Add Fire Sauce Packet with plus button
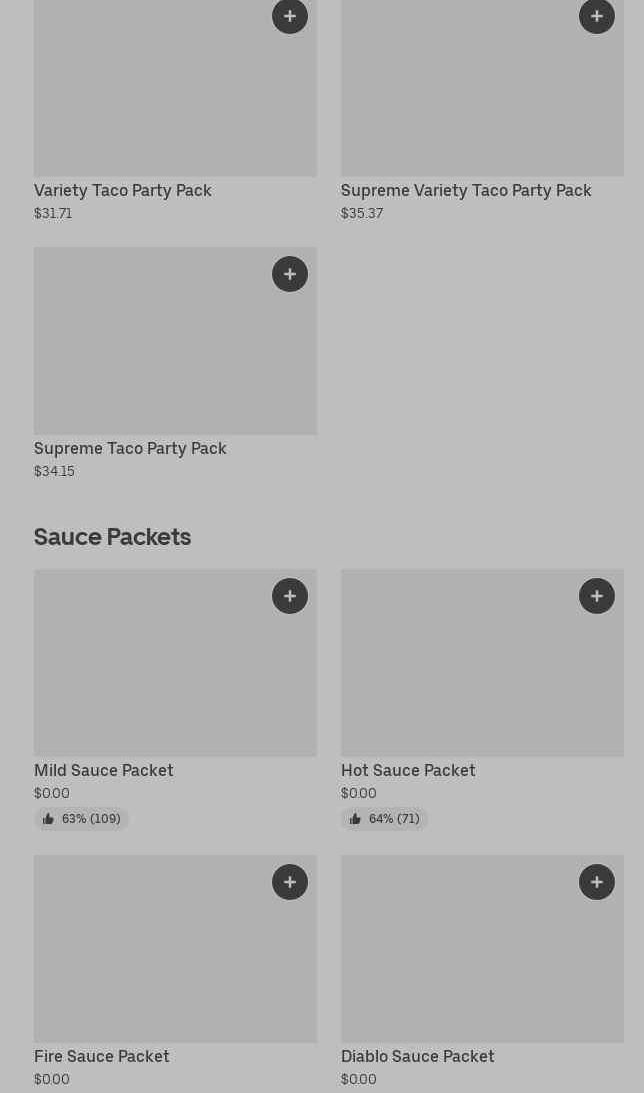644x1093 pixels. [290, 882]
